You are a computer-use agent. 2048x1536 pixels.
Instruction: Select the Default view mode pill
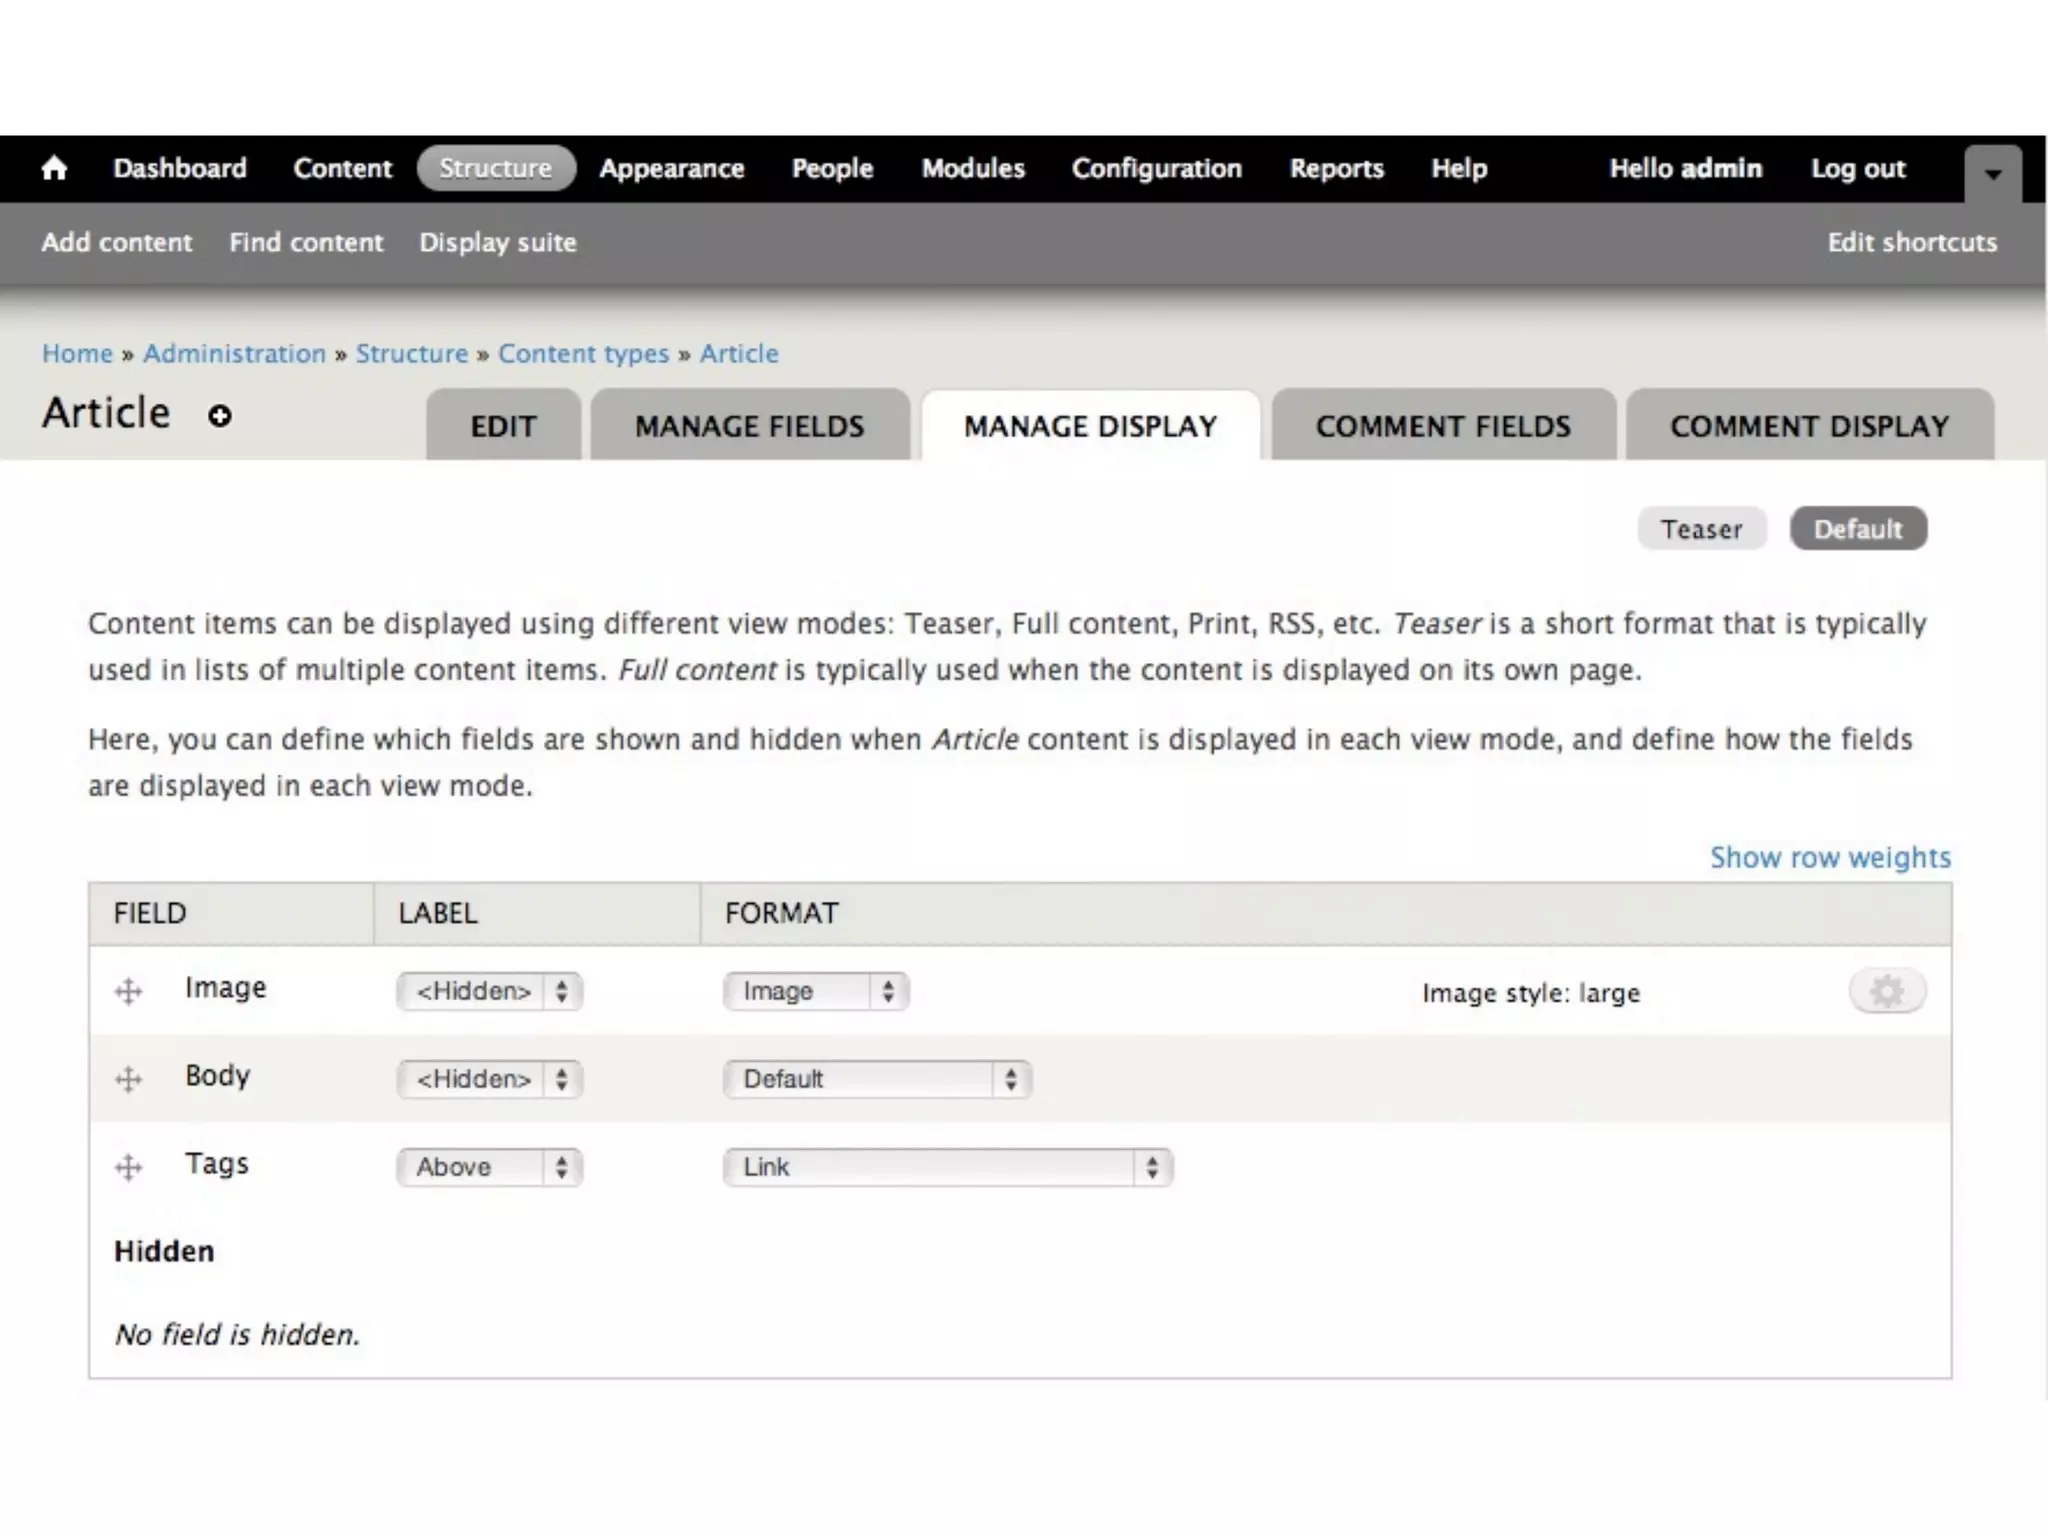pos(1858,529)
